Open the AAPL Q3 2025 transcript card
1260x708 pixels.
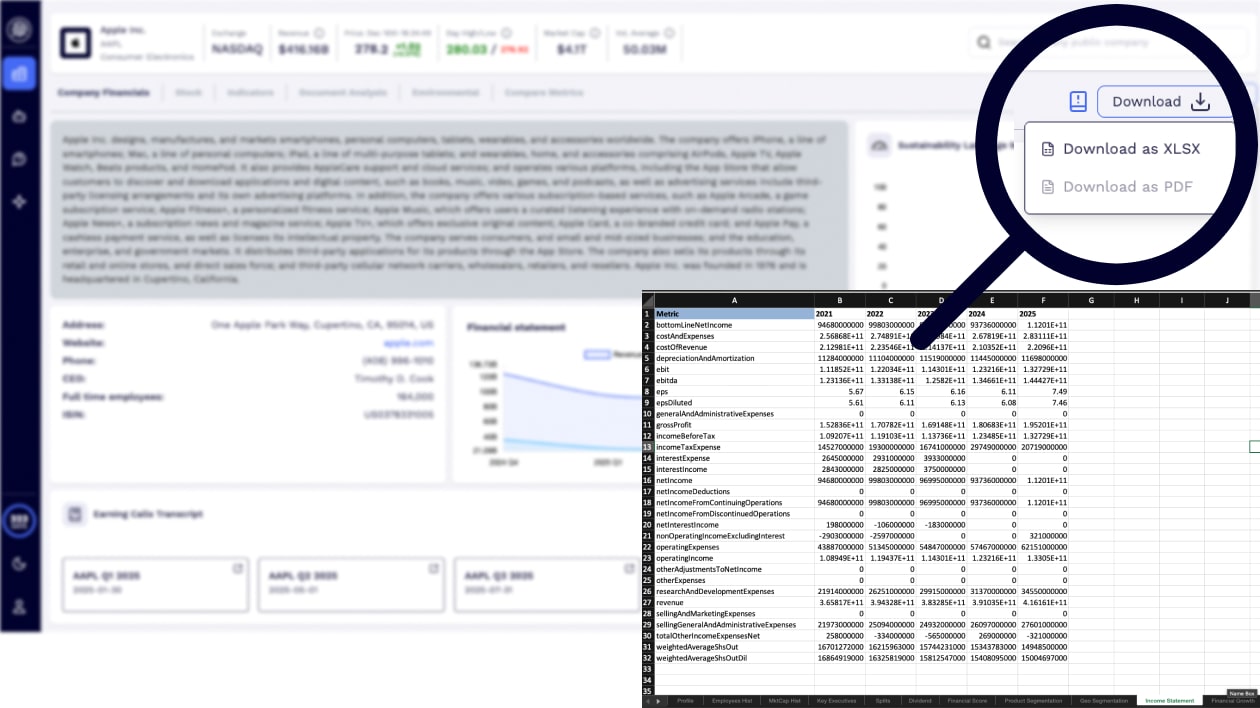tap(546, 584)
